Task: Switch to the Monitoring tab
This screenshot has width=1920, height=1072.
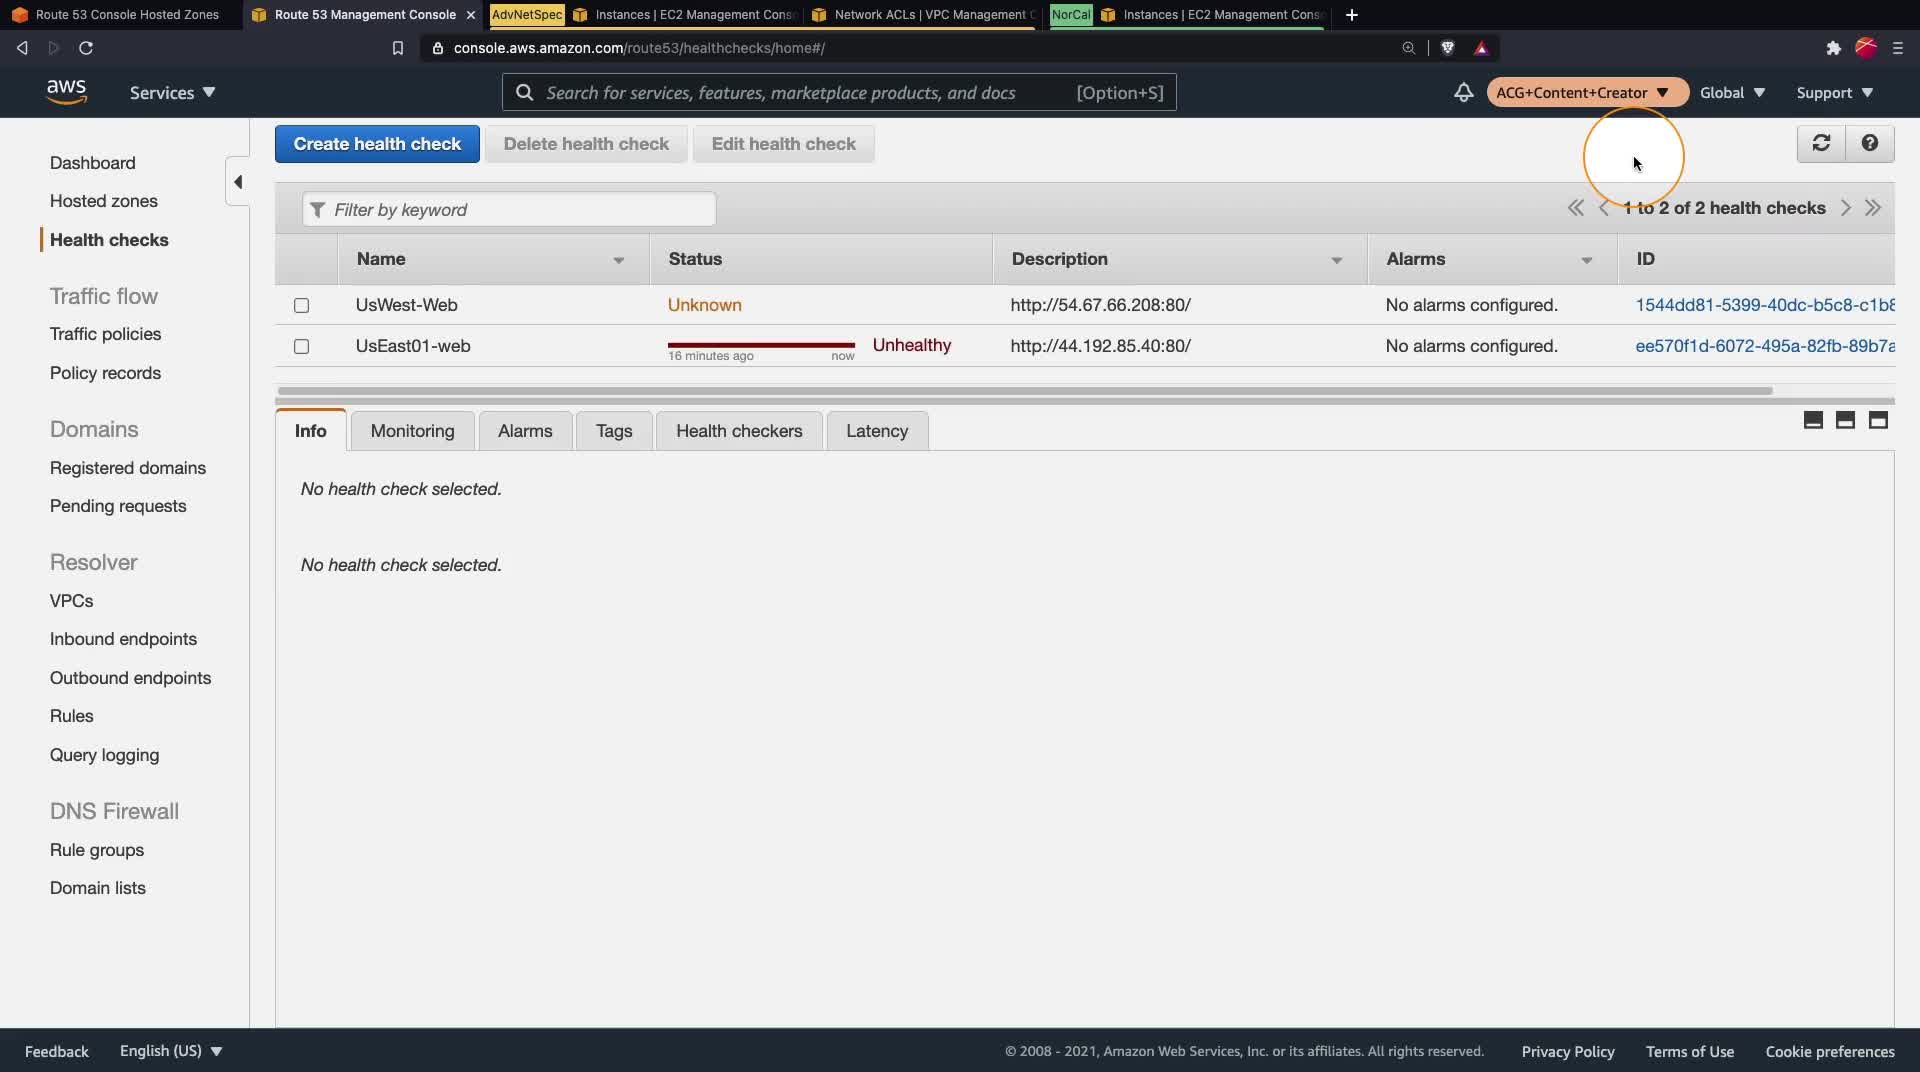Action: [412, 431]
